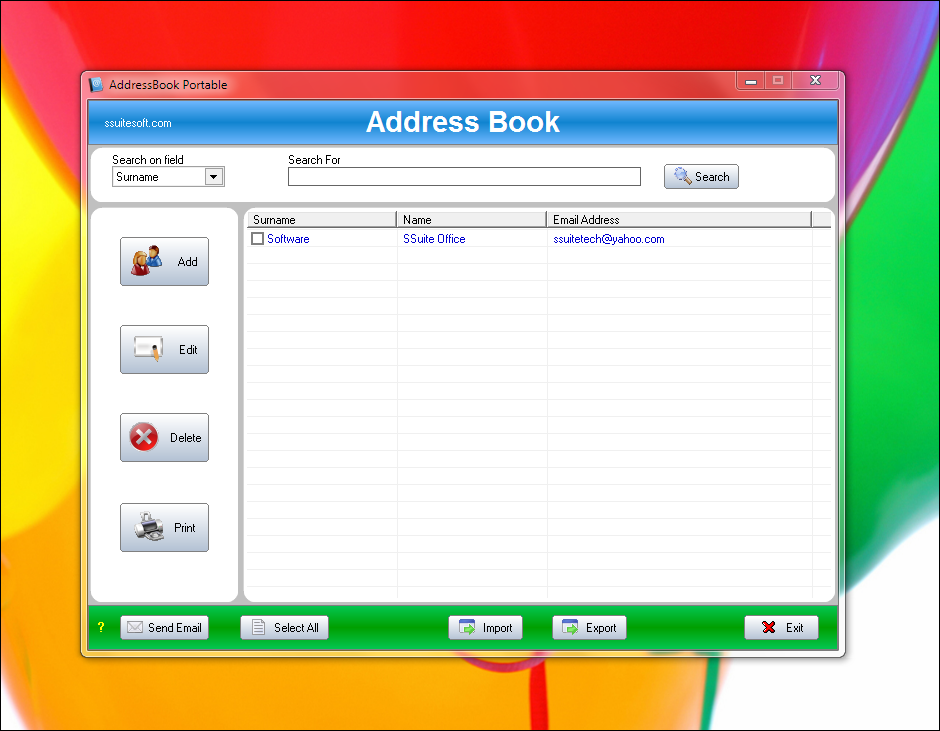This screenshot has height=731, width=940.
Task: Sort by the Name column header
Action: coord(471,219)
